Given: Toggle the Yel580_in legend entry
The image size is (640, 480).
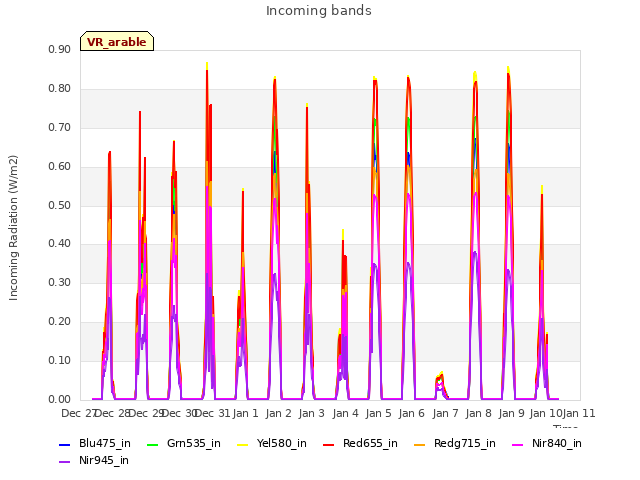Looking at the screenshot, I should (271, 443).
